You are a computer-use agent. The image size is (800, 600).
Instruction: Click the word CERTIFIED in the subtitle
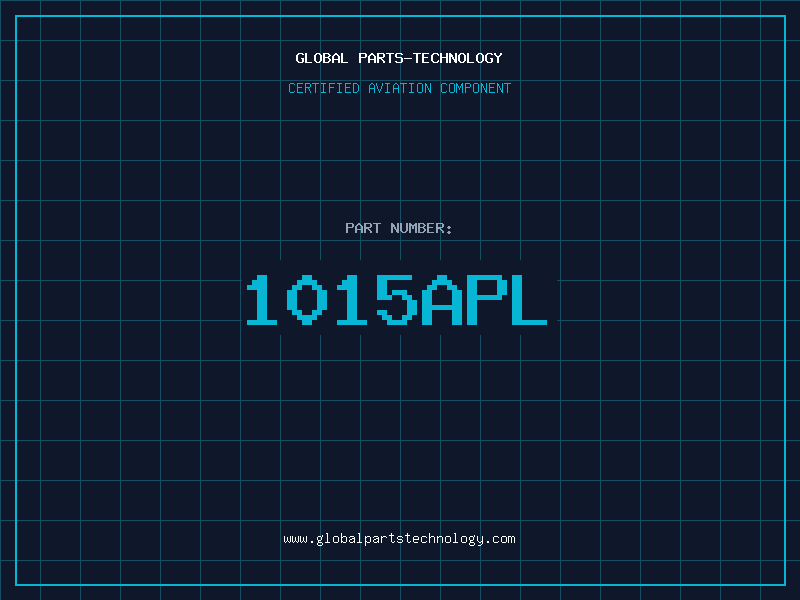pos(323,88)
